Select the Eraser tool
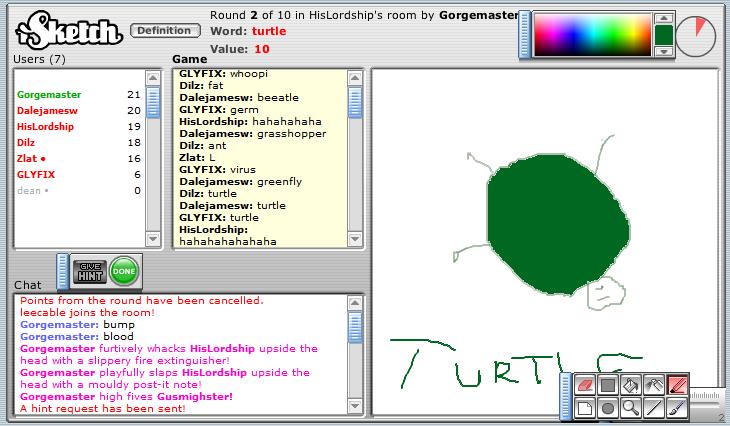The height and width of the screenshot is (426, 730). (586, 385)
